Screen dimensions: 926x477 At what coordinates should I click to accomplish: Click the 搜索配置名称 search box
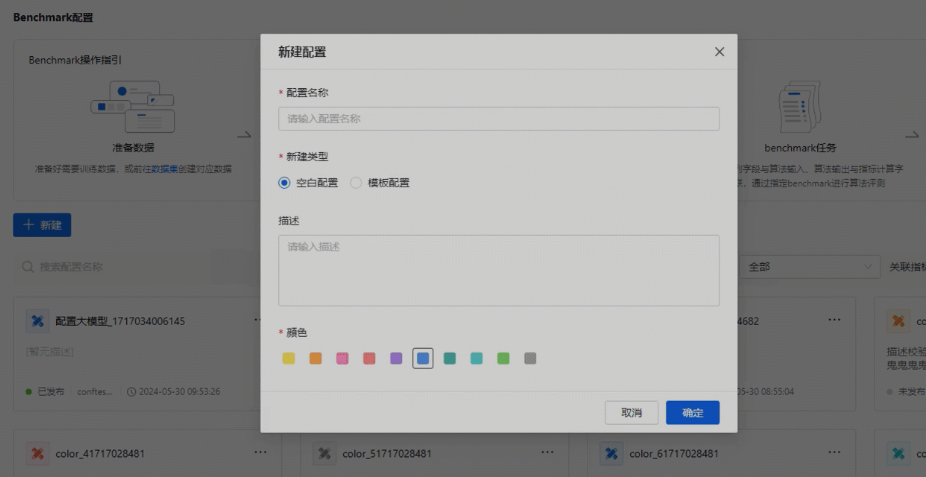tap(136, 267)
